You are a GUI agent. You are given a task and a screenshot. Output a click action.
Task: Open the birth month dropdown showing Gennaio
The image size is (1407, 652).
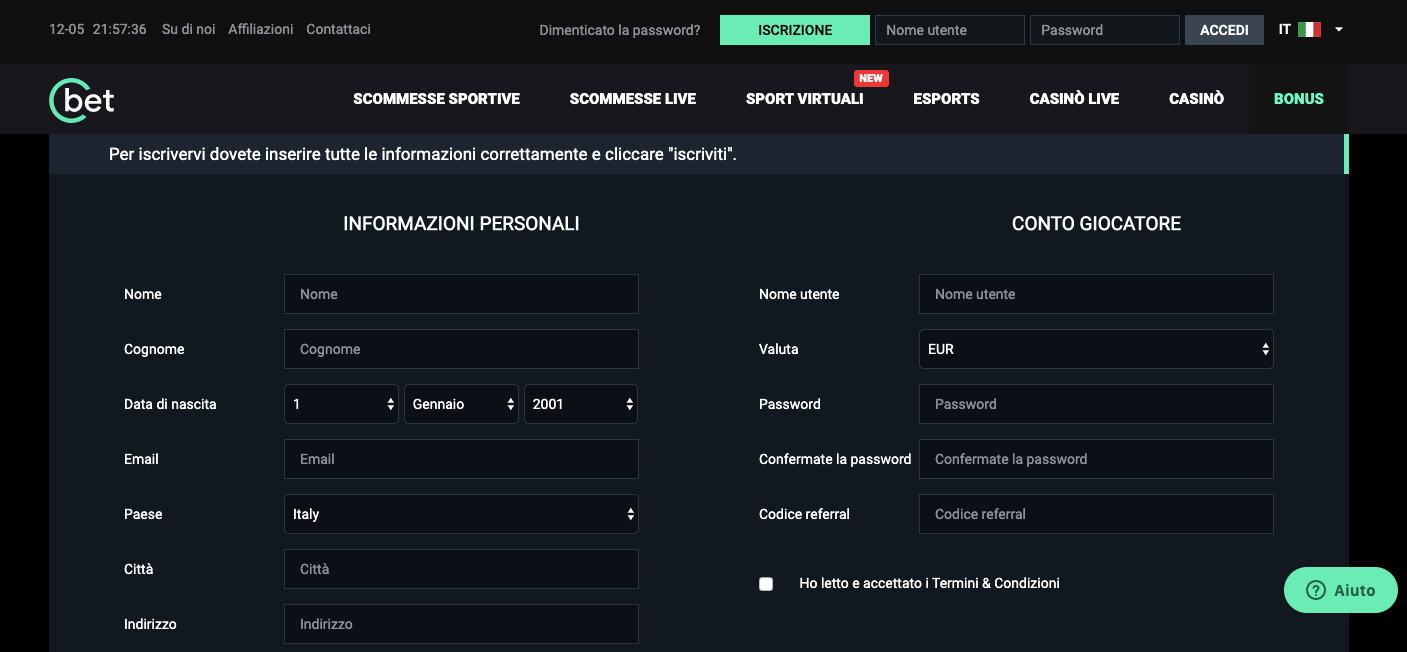pyautogui.click(x=461, y=404)
